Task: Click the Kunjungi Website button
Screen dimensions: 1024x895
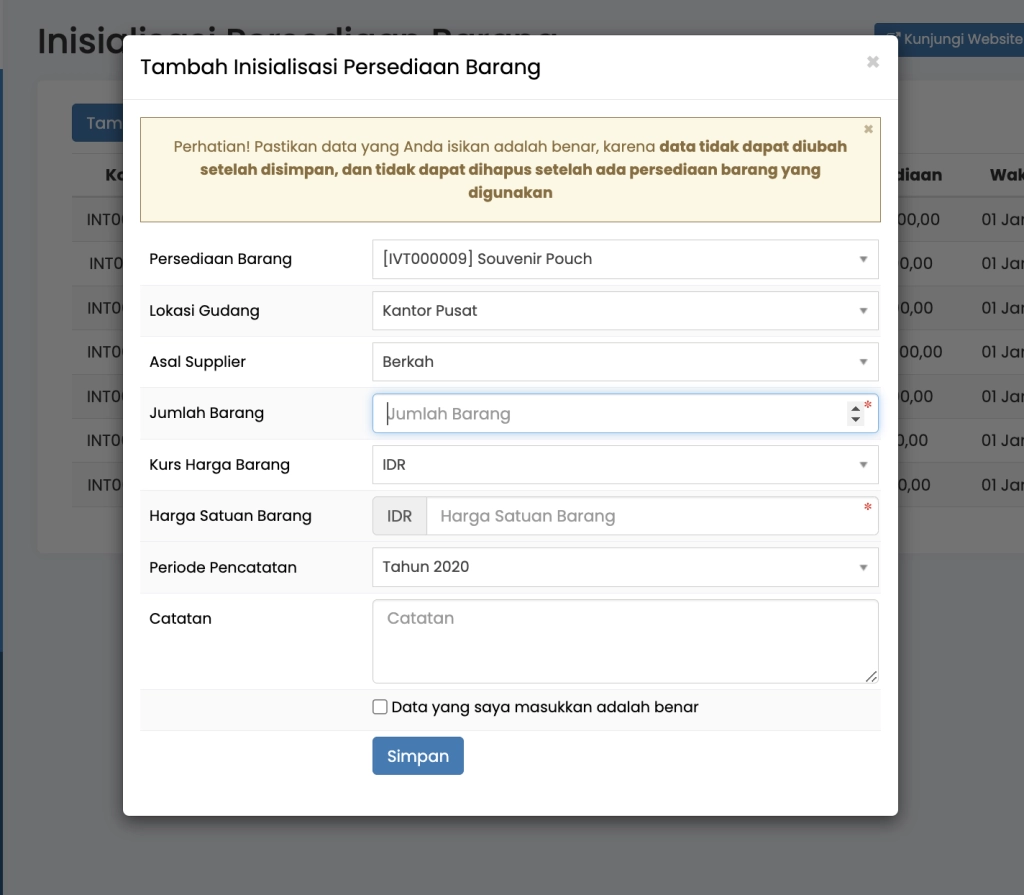Action: click(950, 39)
